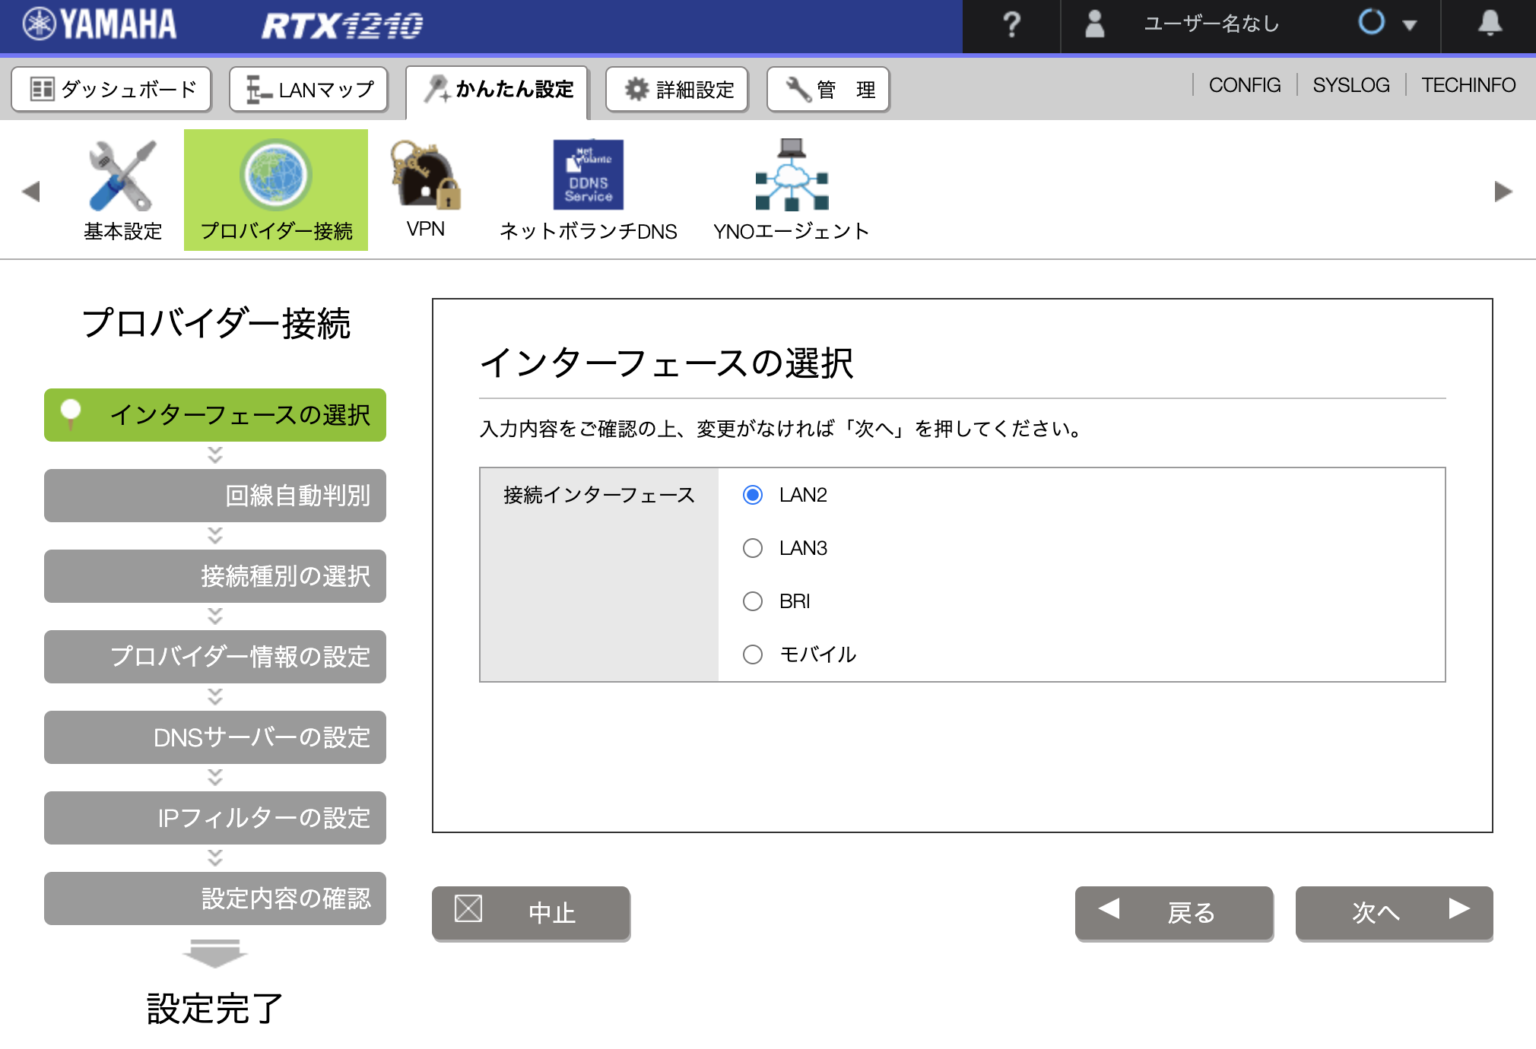This screenshot has height=1049, width=1536.
Task: Click the DNSサーバーの設定 step
Action: 215,737
